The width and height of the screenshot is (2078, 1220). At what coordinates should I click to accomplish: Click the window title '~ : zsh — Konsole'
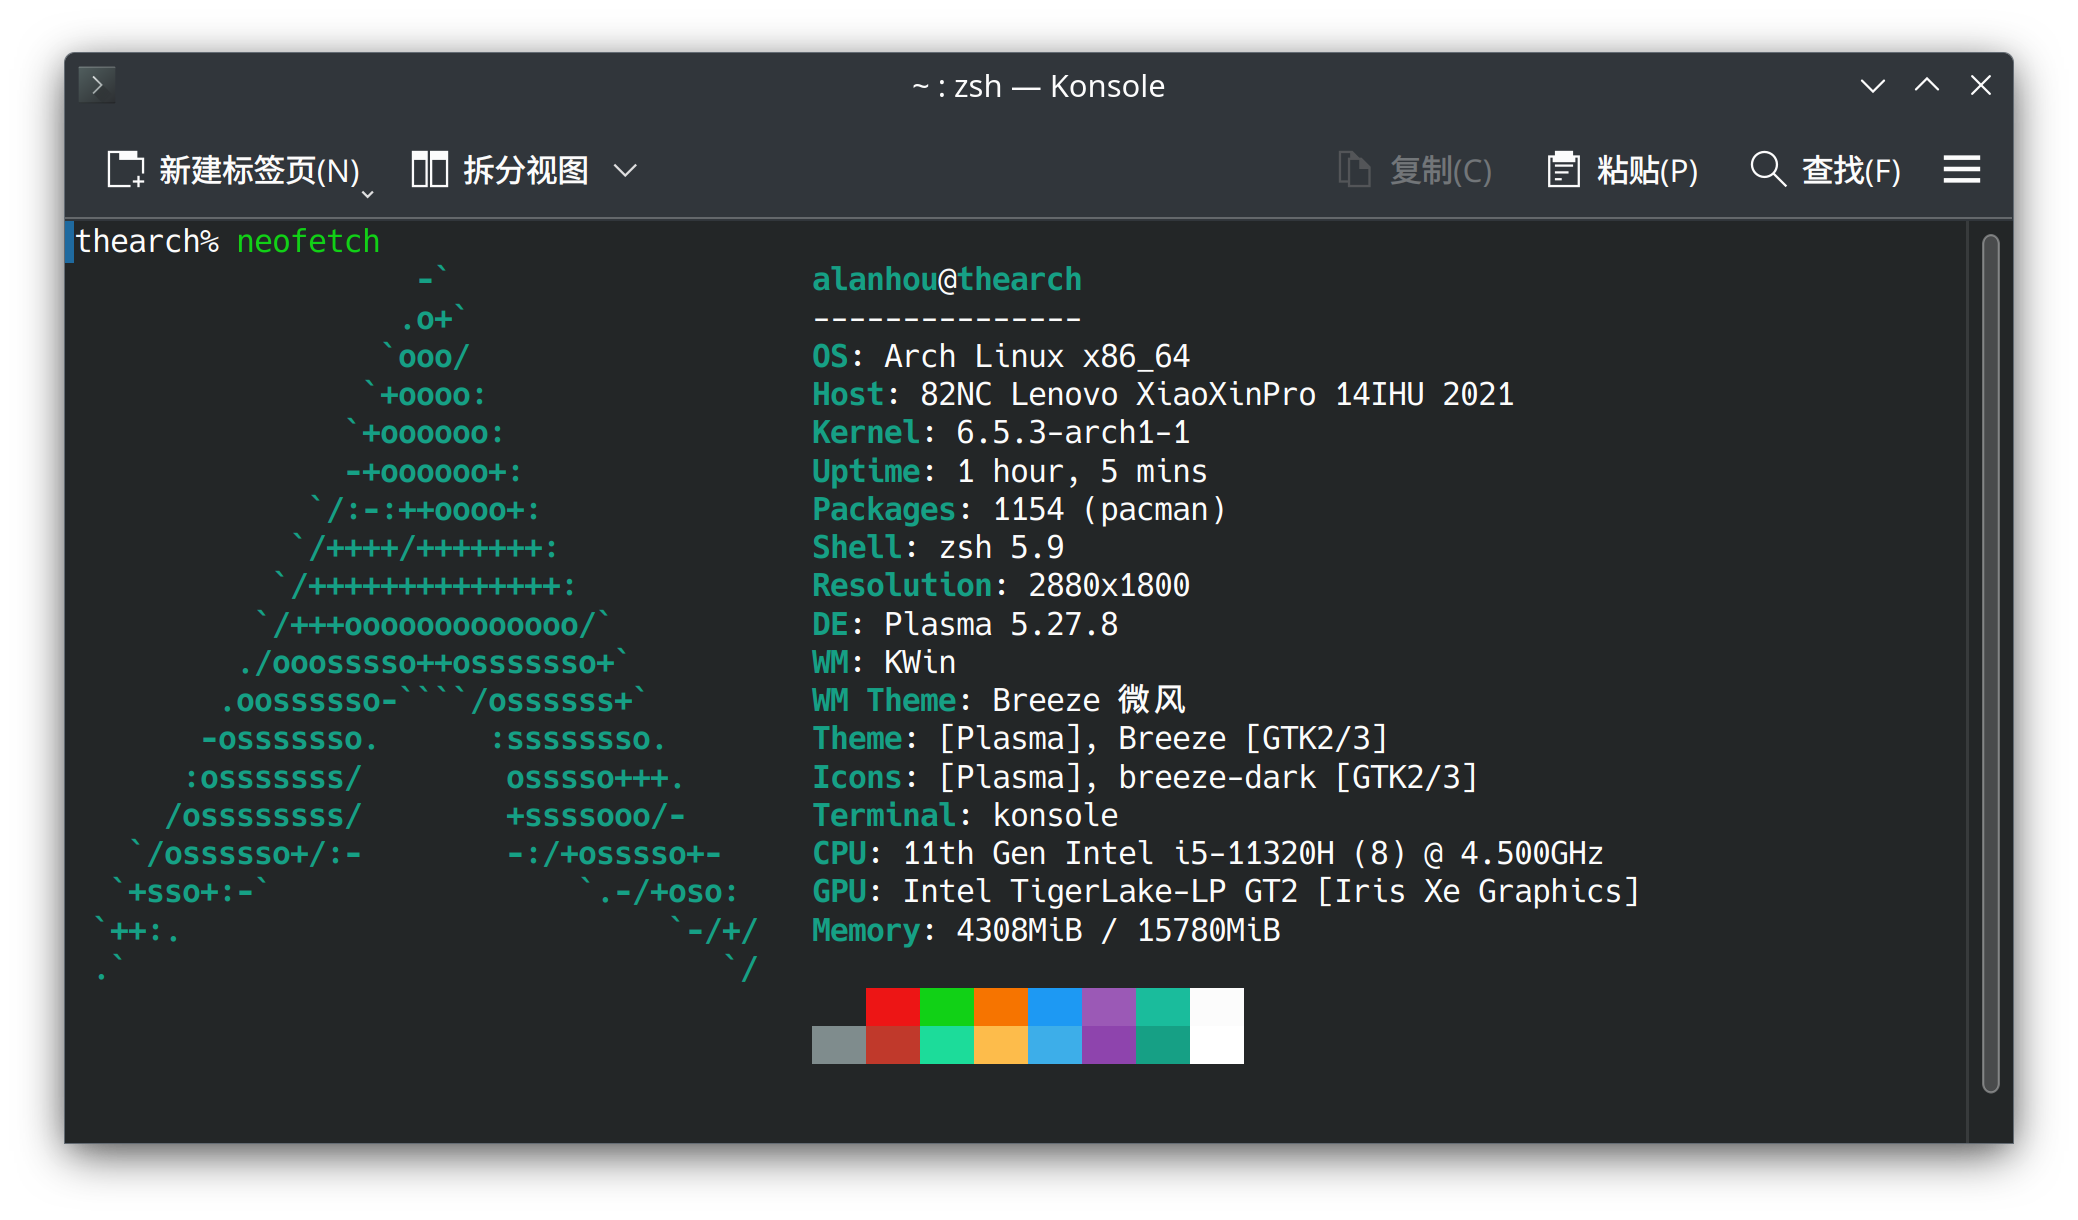[1038, 86]
